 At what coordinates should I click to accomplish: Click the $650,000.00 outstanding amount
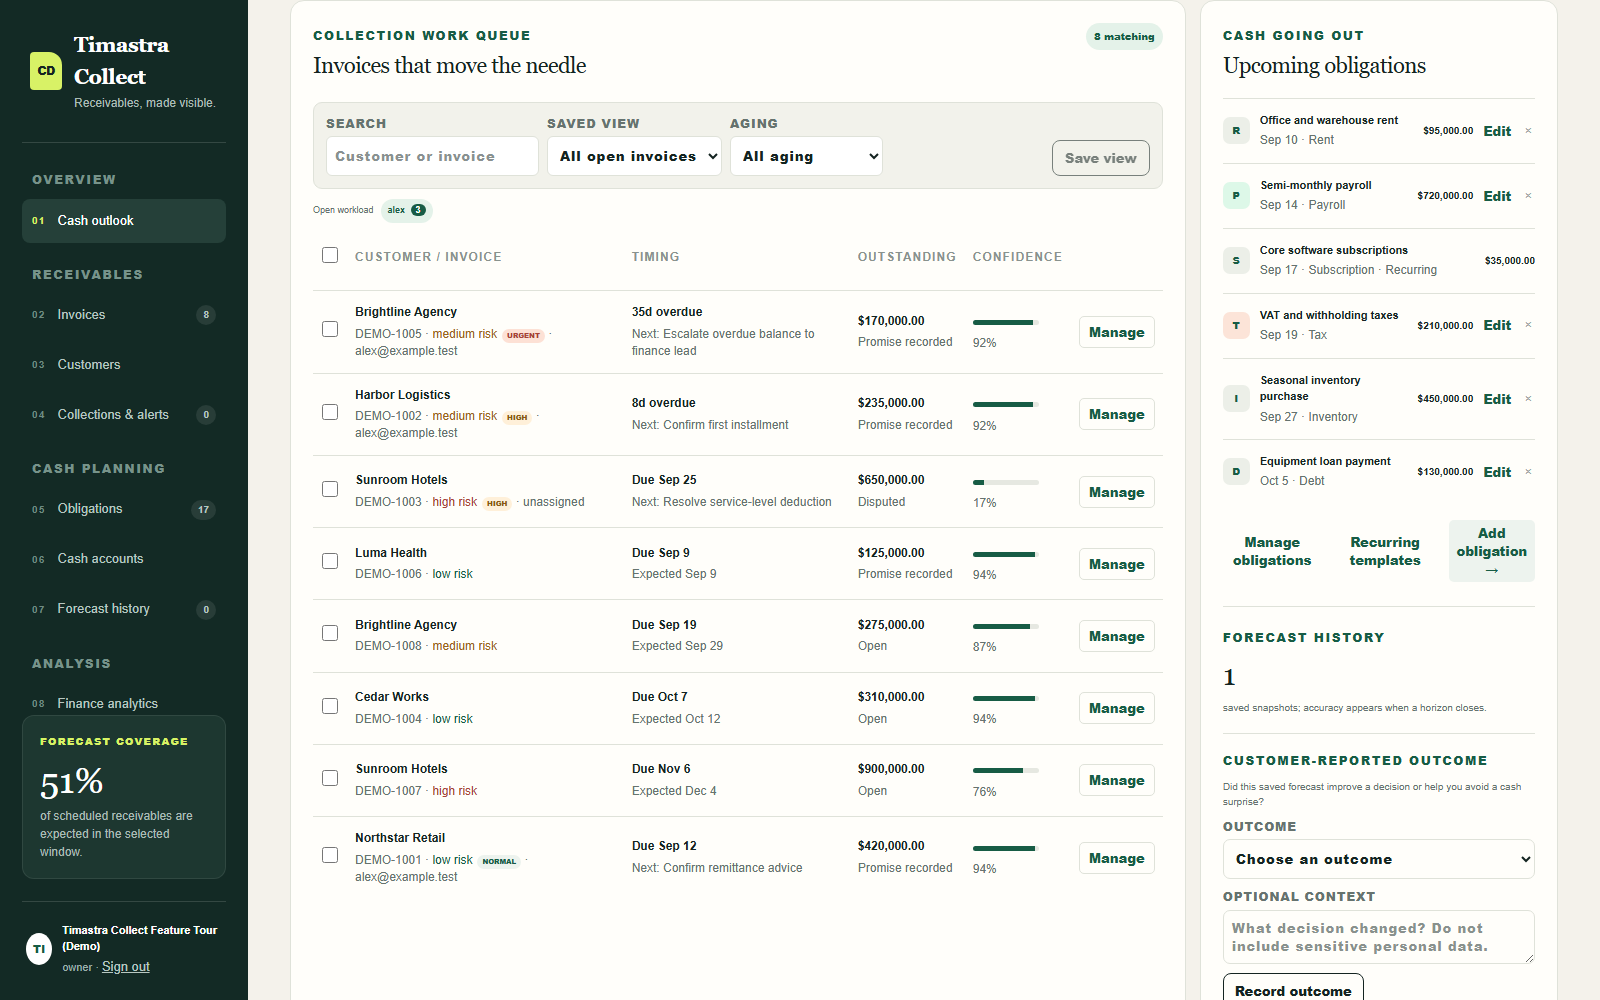(891, 480)
